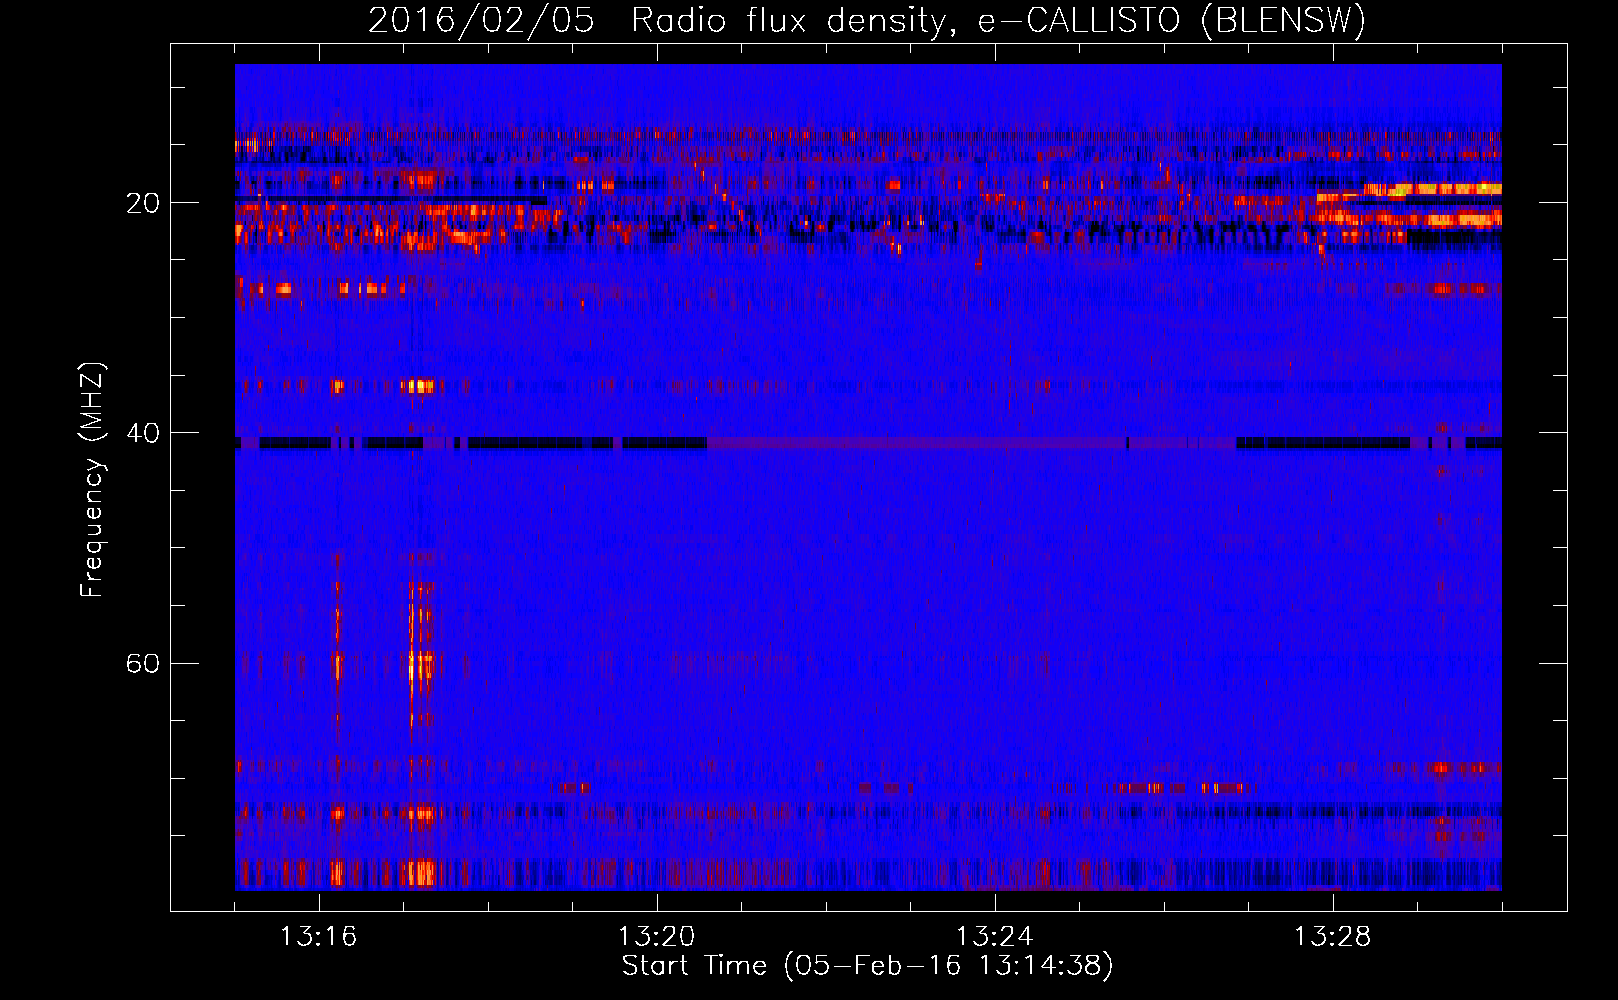Click the 40 MHz frequency tick label
The image size is (1618, 1000).
(x=142, y=433)
